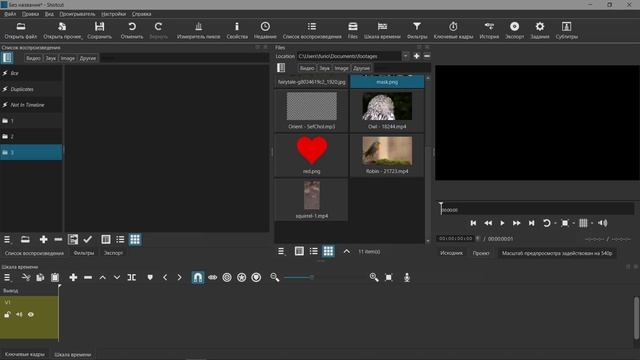Open the Filters funnel icon in the top toolbar
The width and height of the screenshot is (640, 360).
coord(417,27)
